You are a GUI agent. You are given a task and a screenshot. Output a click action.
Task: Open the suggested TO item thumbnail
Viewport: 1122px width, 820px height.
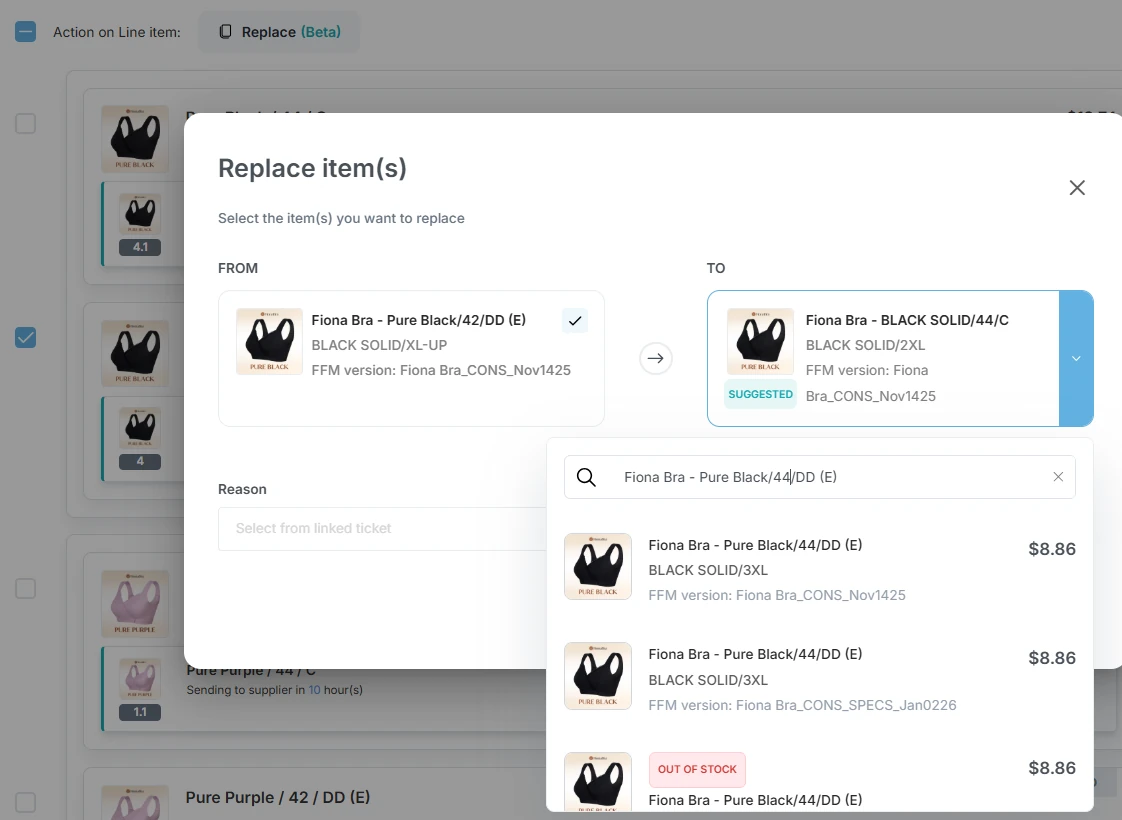[760, 341]
